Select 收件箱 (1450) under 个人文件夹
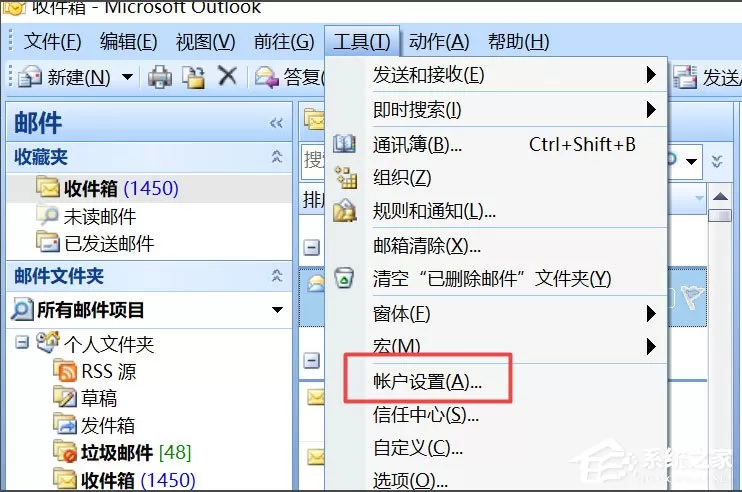Viewport: 742px width, 492px height. tap(138, 480)
